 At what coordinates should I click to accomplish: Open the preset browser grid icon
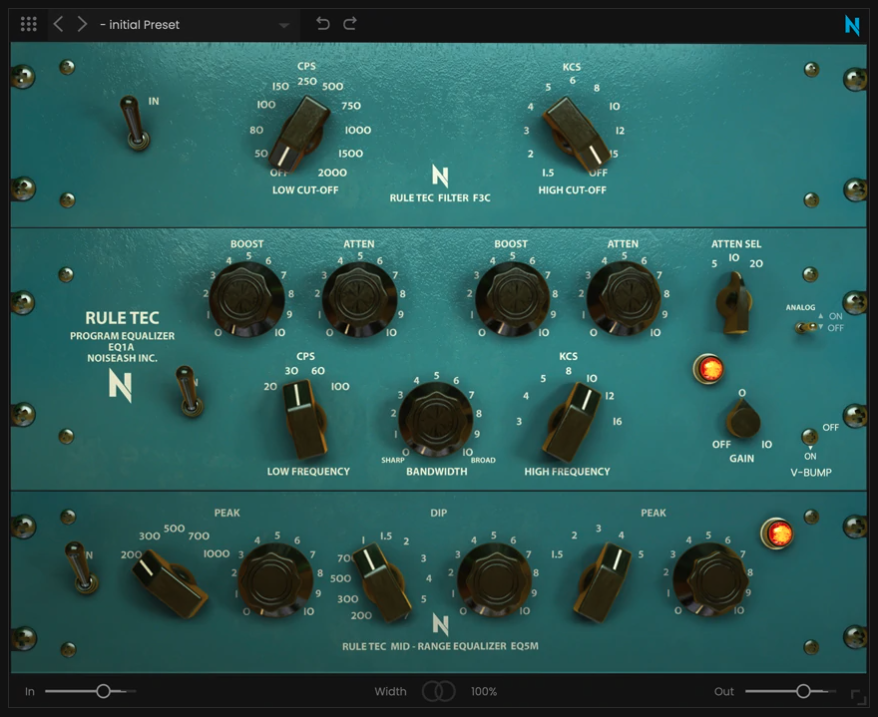(x=29, y=24)
